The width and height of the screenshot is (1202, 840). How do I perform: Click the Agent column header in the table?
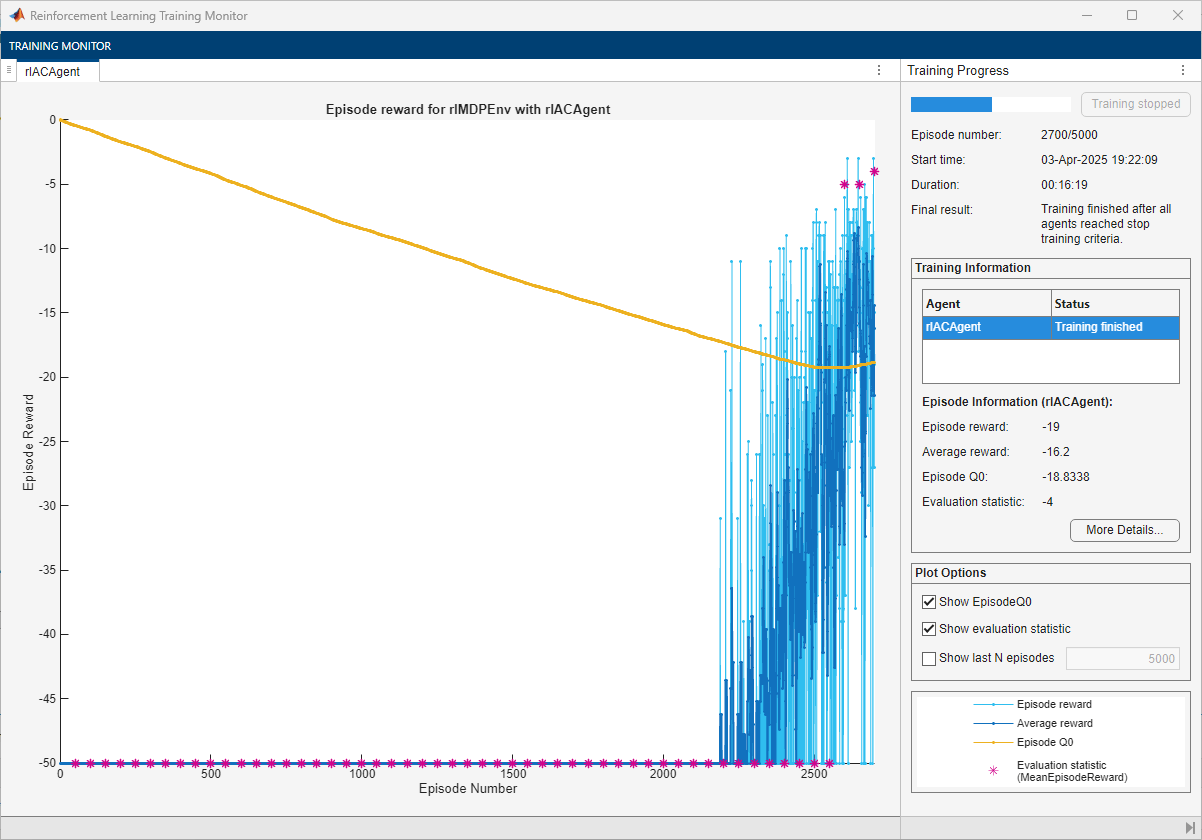[986, 303]
